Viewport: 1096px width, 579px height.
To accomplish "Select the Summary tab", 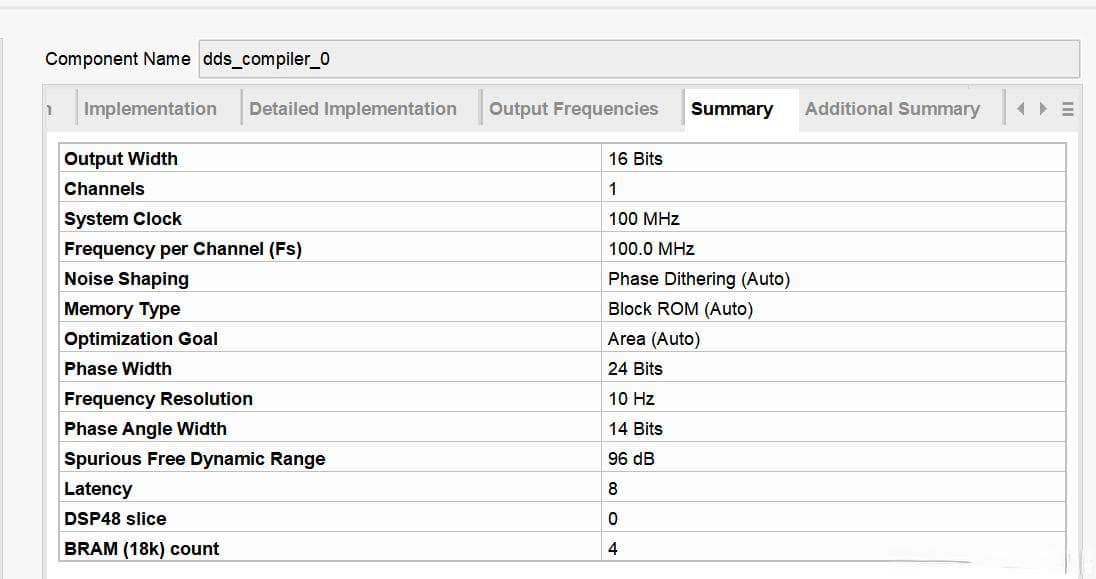I will pos(732,109).
